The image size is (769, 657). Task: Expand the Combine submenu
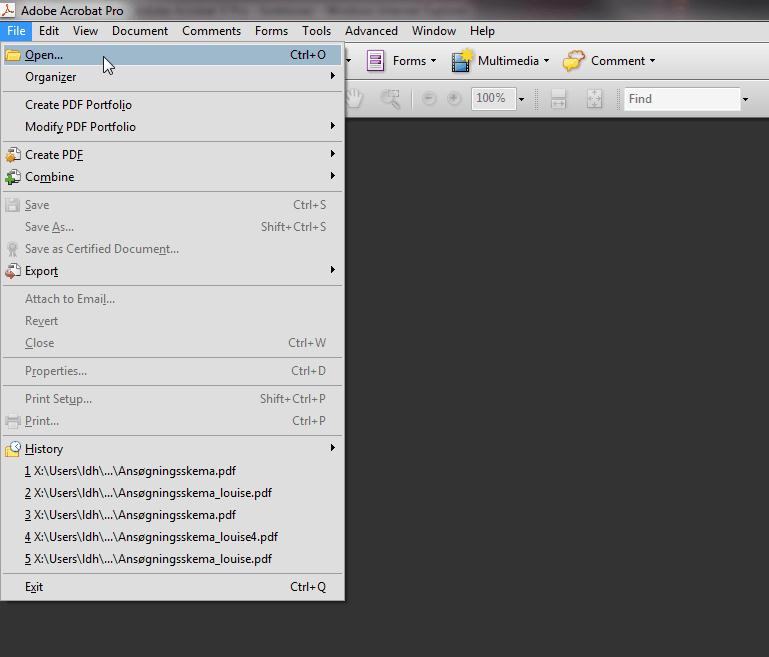point(333,176)
